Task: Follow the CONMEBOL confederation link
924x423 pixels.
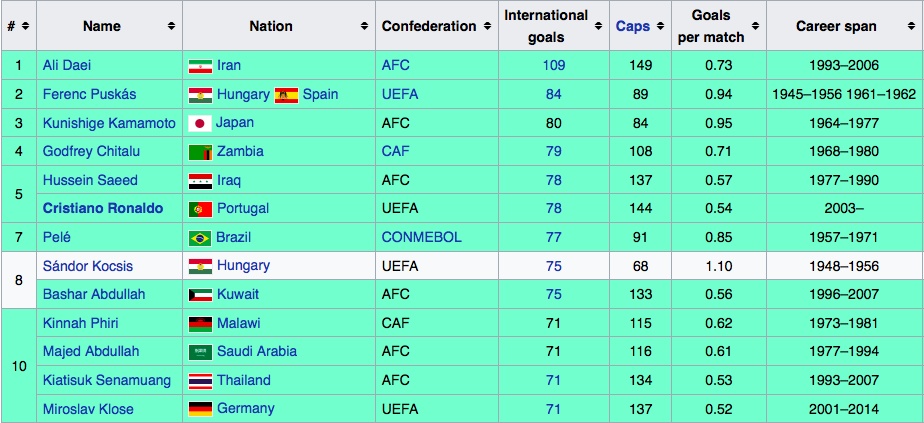Action: tap(421, 238)
